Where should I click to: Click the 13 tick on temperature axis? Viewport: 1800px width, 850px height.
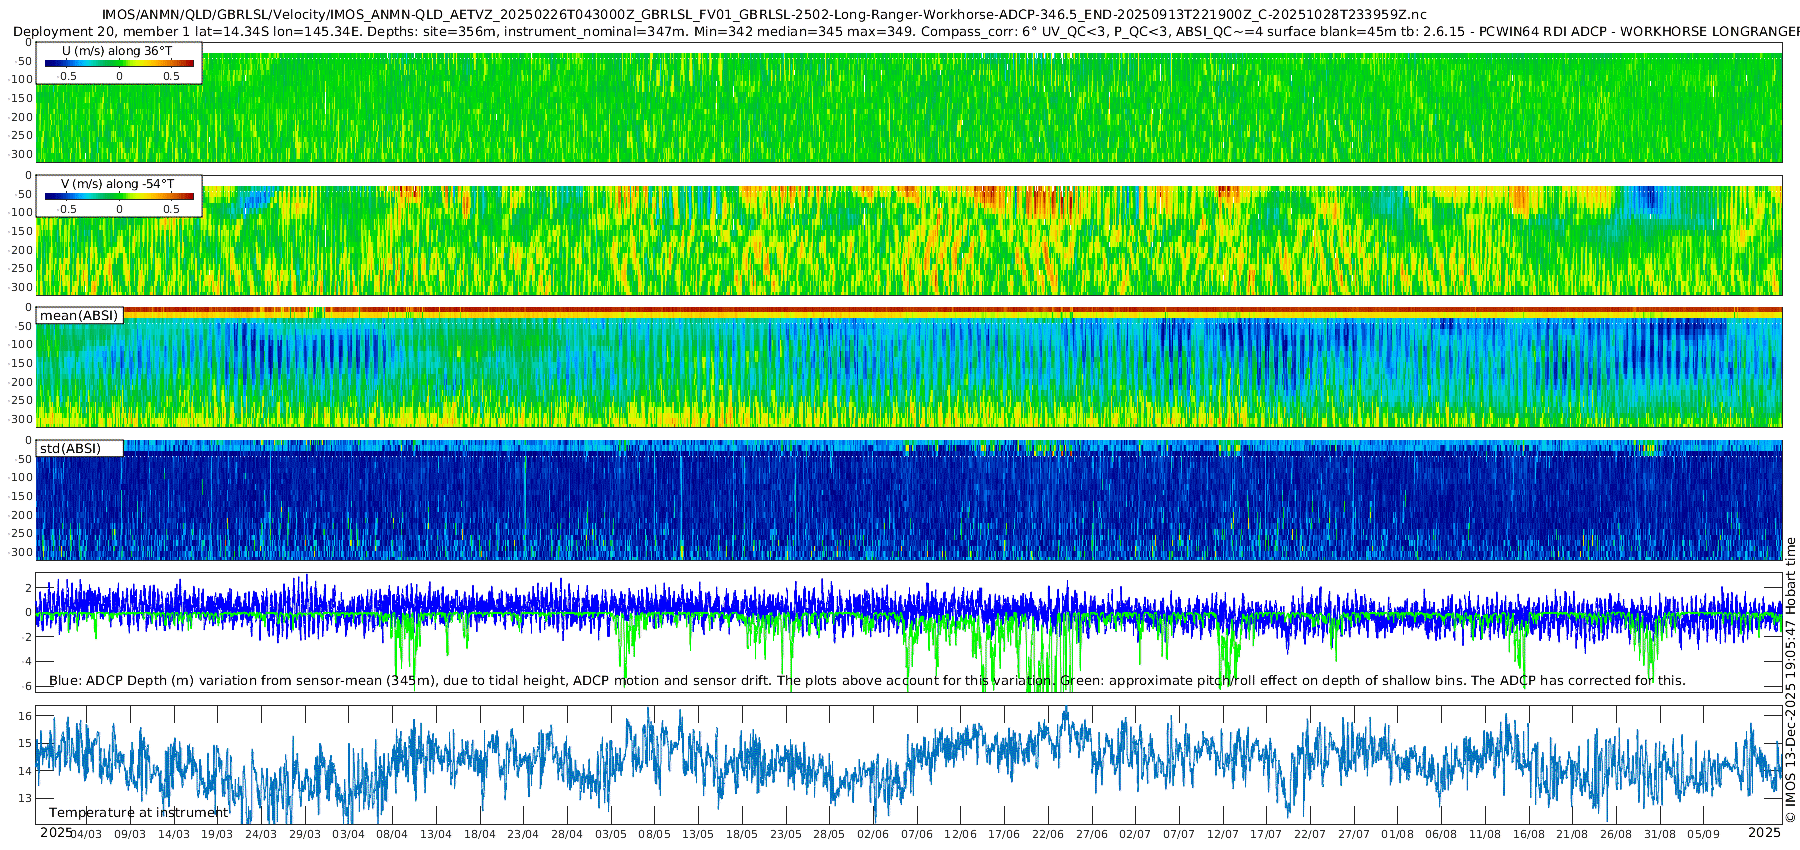[x=26, y=798]
